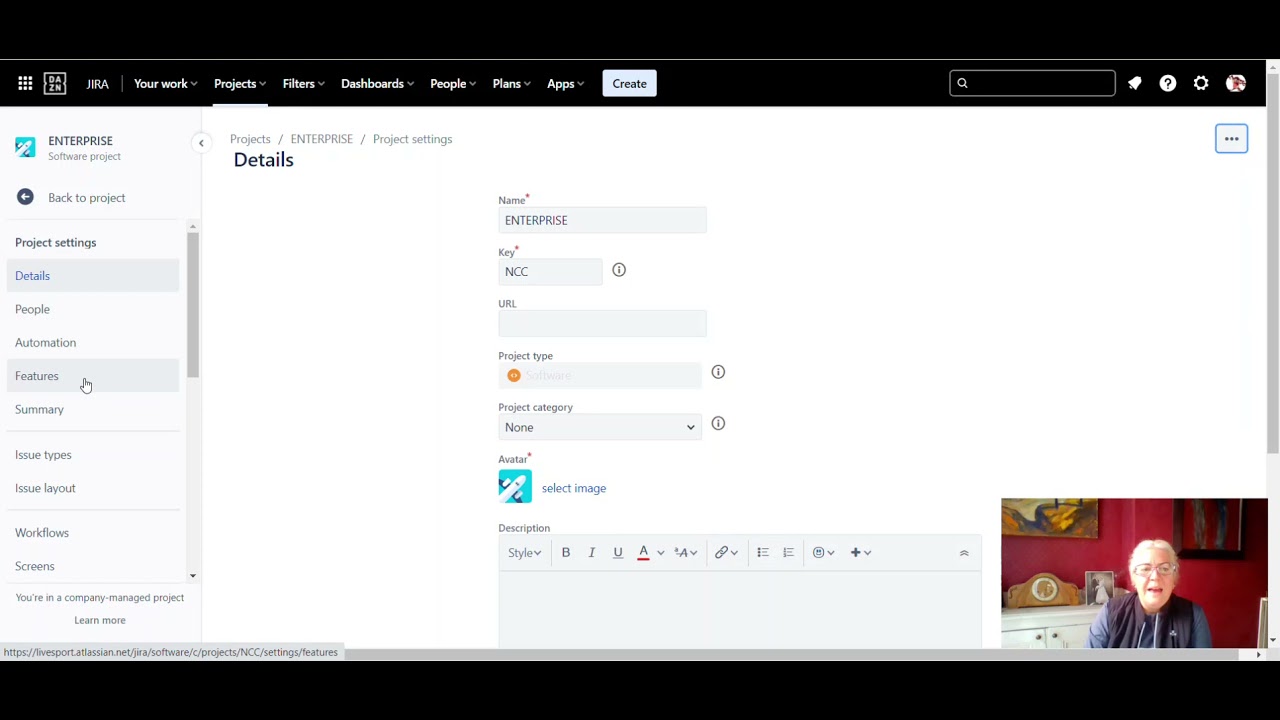Show info for Project category field

(718, 423)
